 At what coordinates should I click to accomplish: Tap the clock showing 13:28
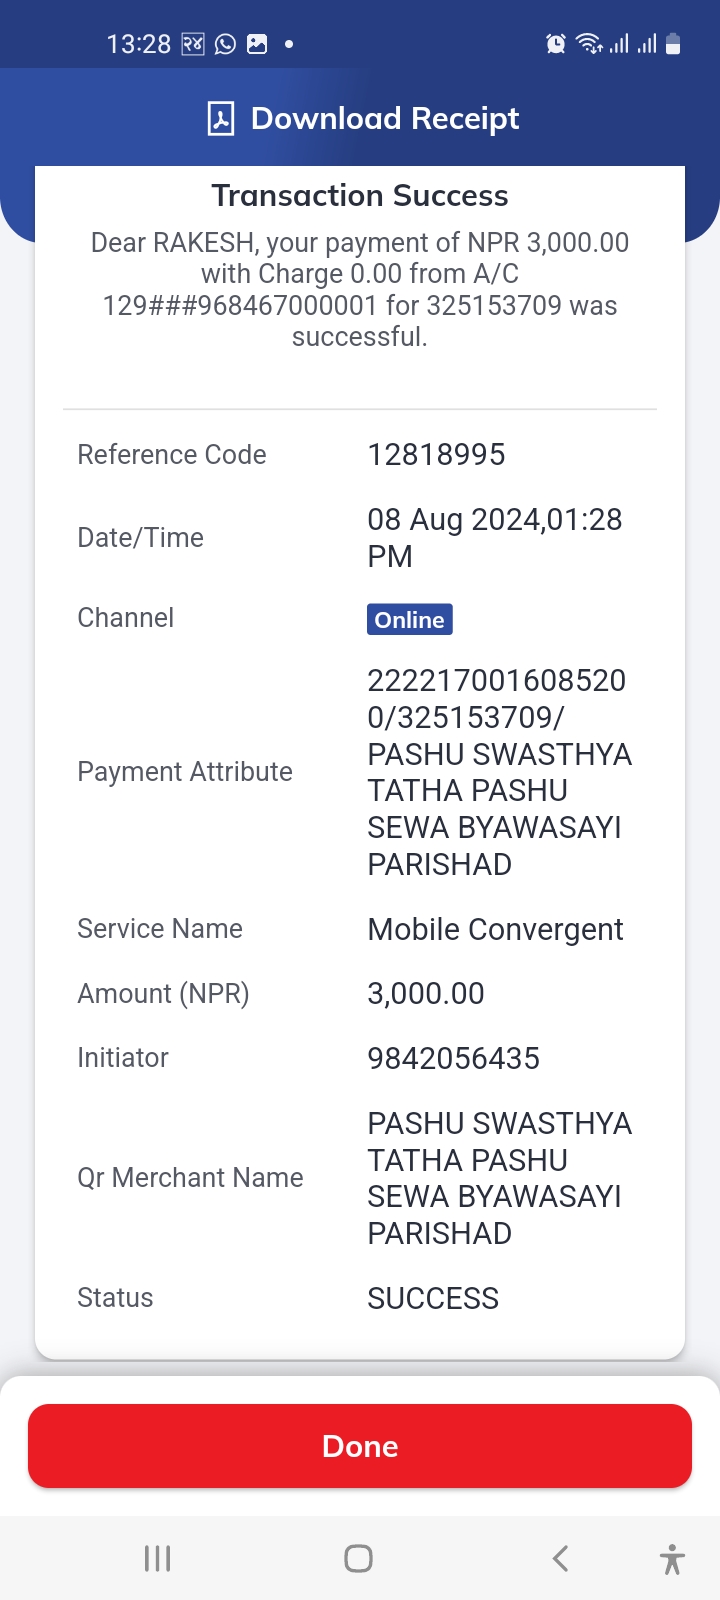click(139, 44)
